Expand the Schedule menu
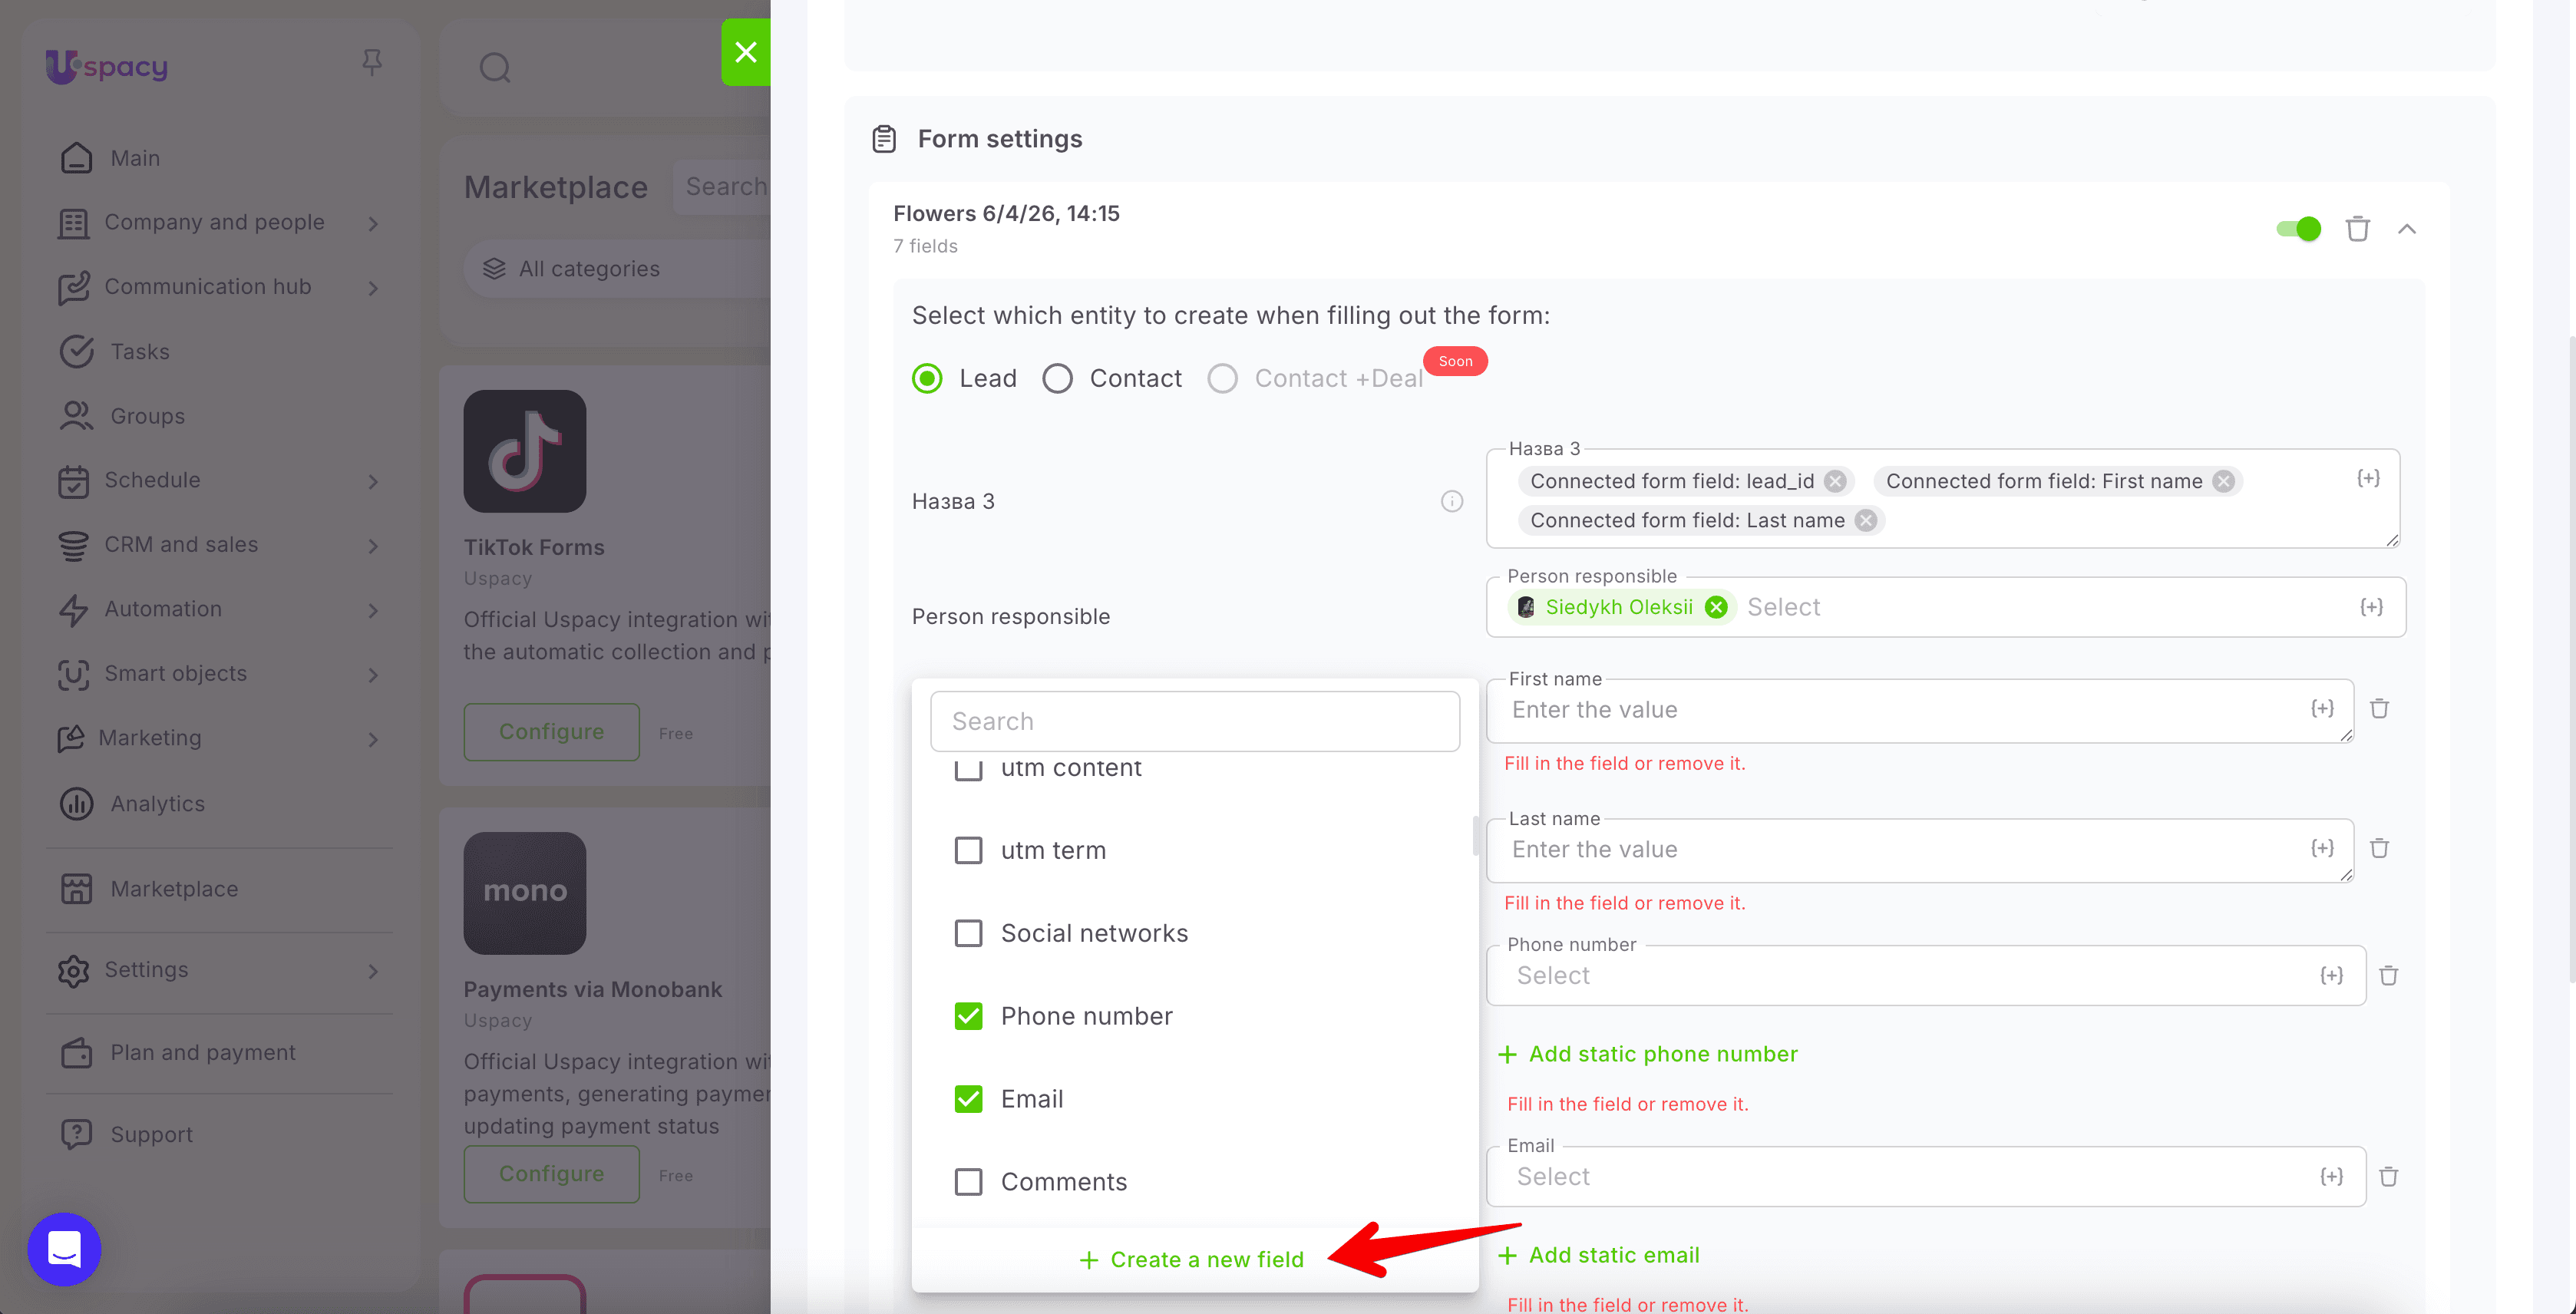The width and height of the screenshot is (2576, 1314). [x=373, y=481]
